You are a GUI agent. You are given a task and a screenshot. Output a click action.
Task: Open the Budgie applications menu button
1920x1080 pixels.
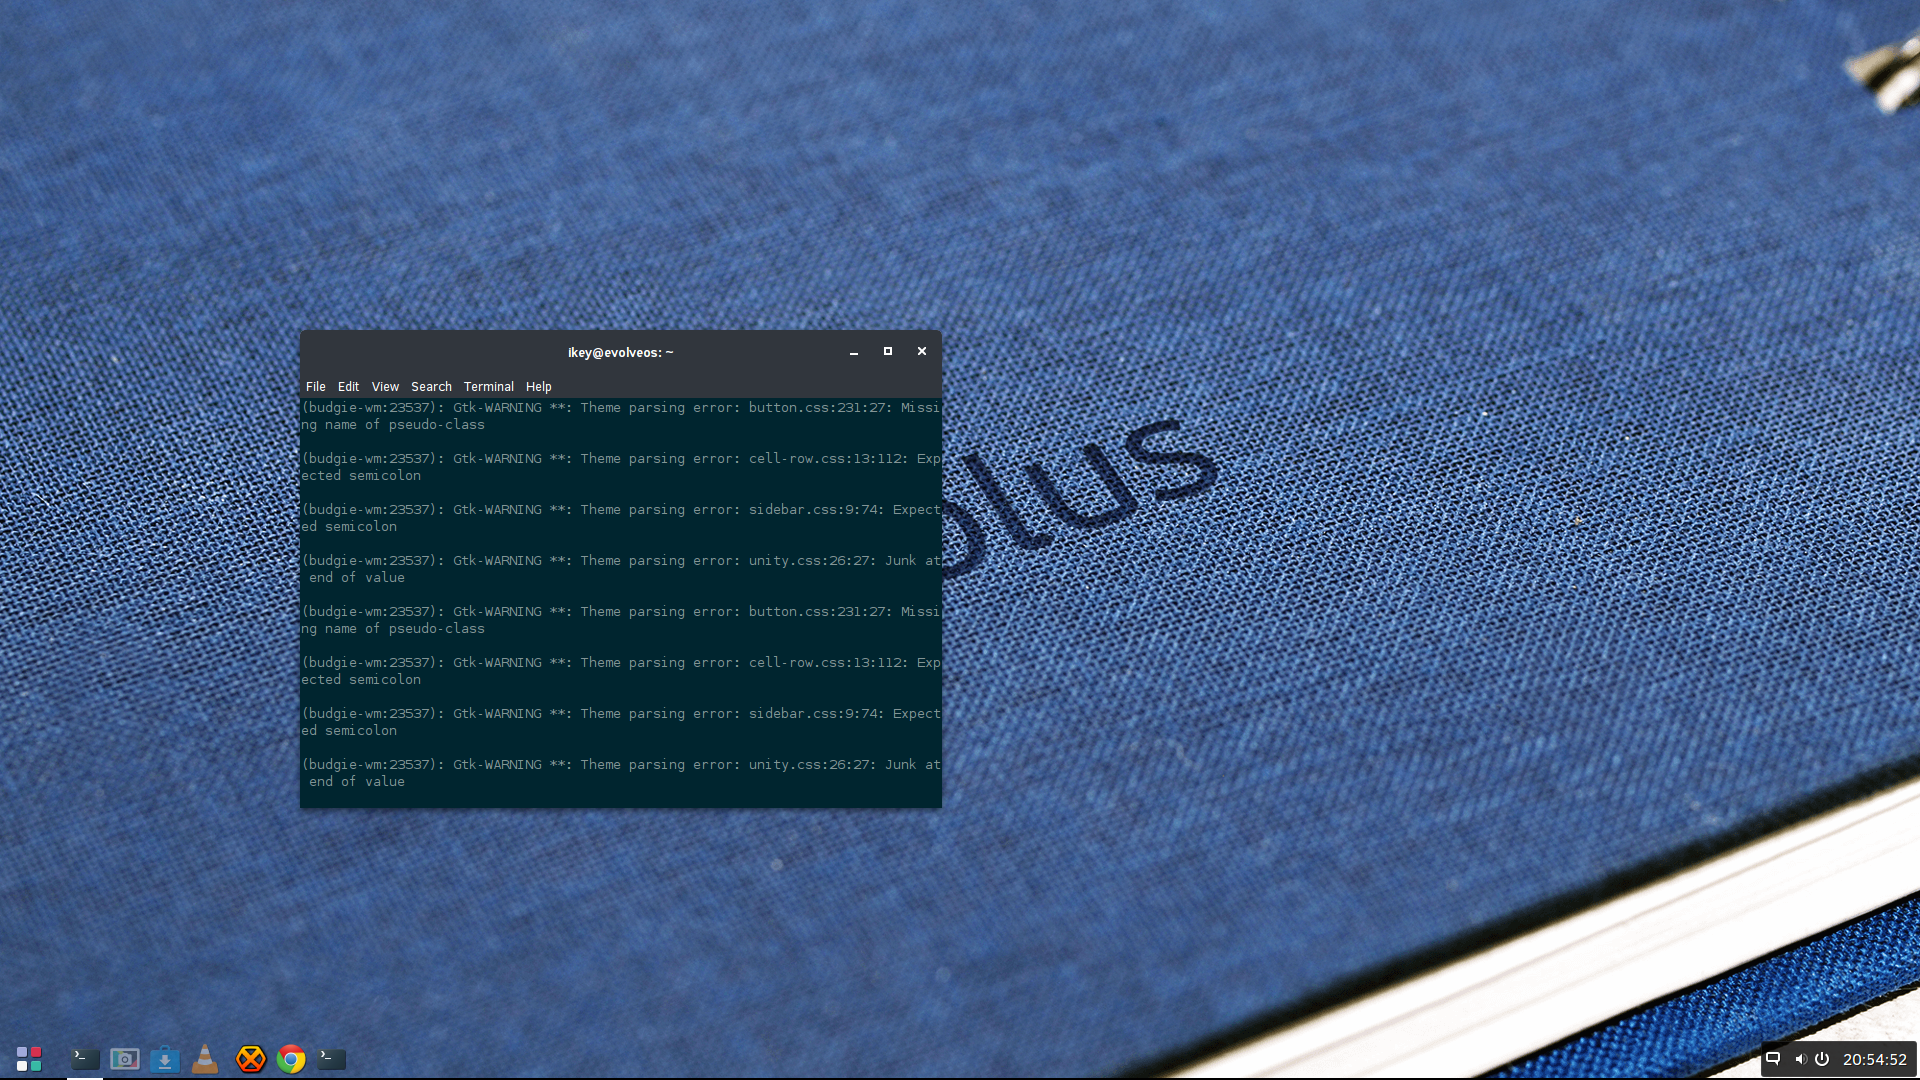[x=29, y=1059]
